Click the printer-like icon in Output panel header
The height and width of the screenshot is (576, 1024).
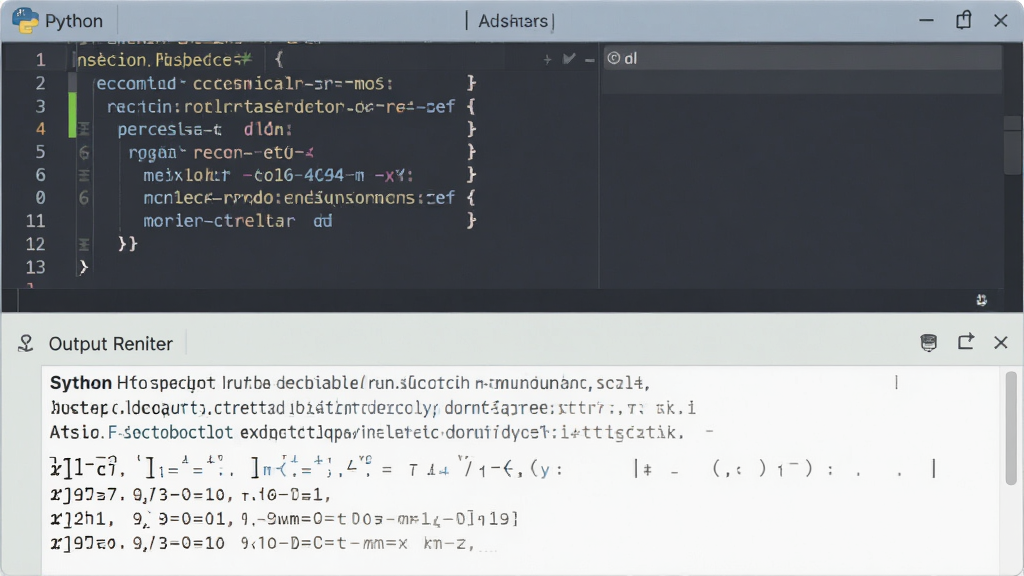(x=929, y=342)
